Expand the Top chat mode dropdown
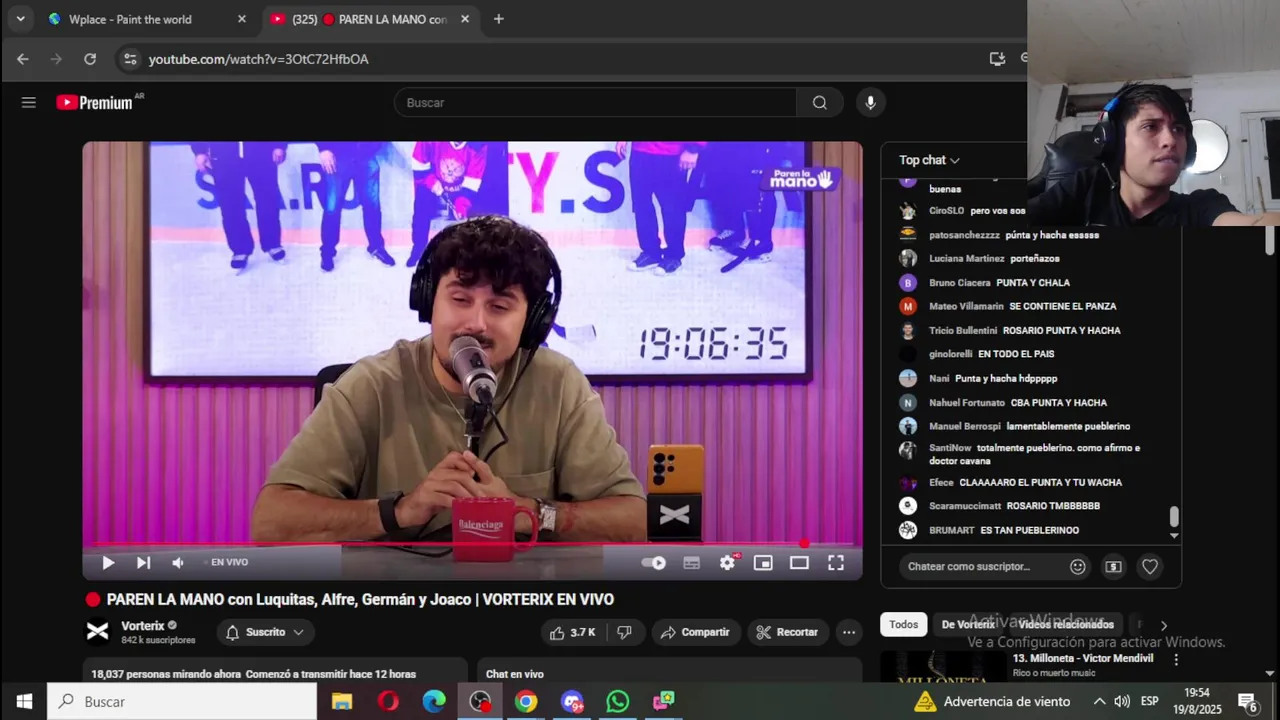The height and width of the screenshot is (720, 1280). (929, 160)
